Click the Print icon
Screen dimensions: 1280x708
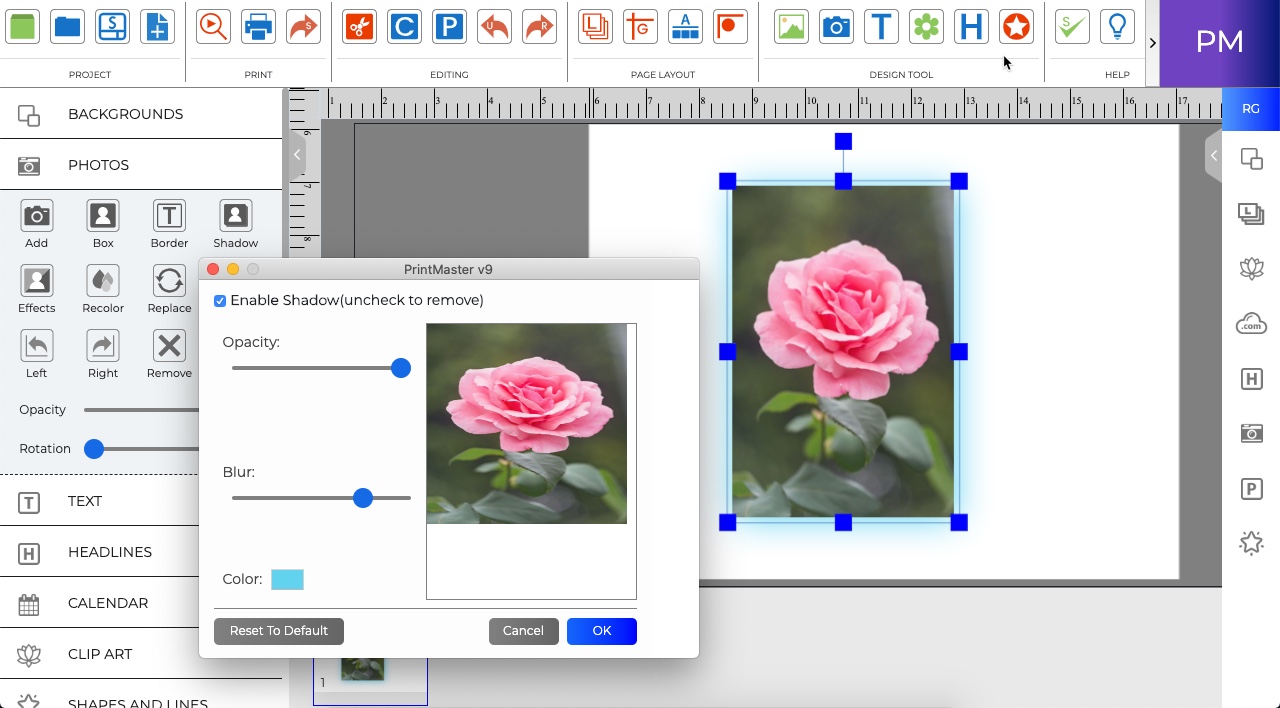(x=258, y=27)
